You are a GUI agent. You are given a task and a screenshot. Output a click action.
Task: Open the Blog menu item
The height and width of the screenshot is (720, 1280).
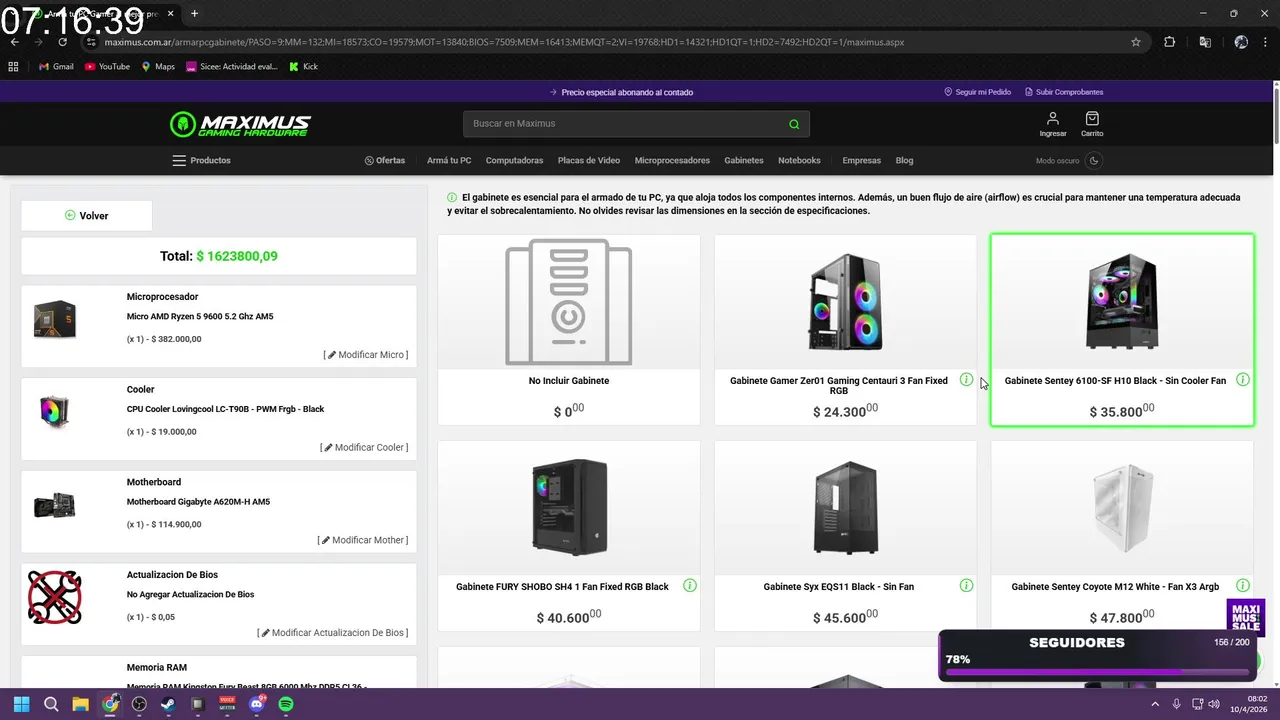pyautogui.click(x=904, y=160)
